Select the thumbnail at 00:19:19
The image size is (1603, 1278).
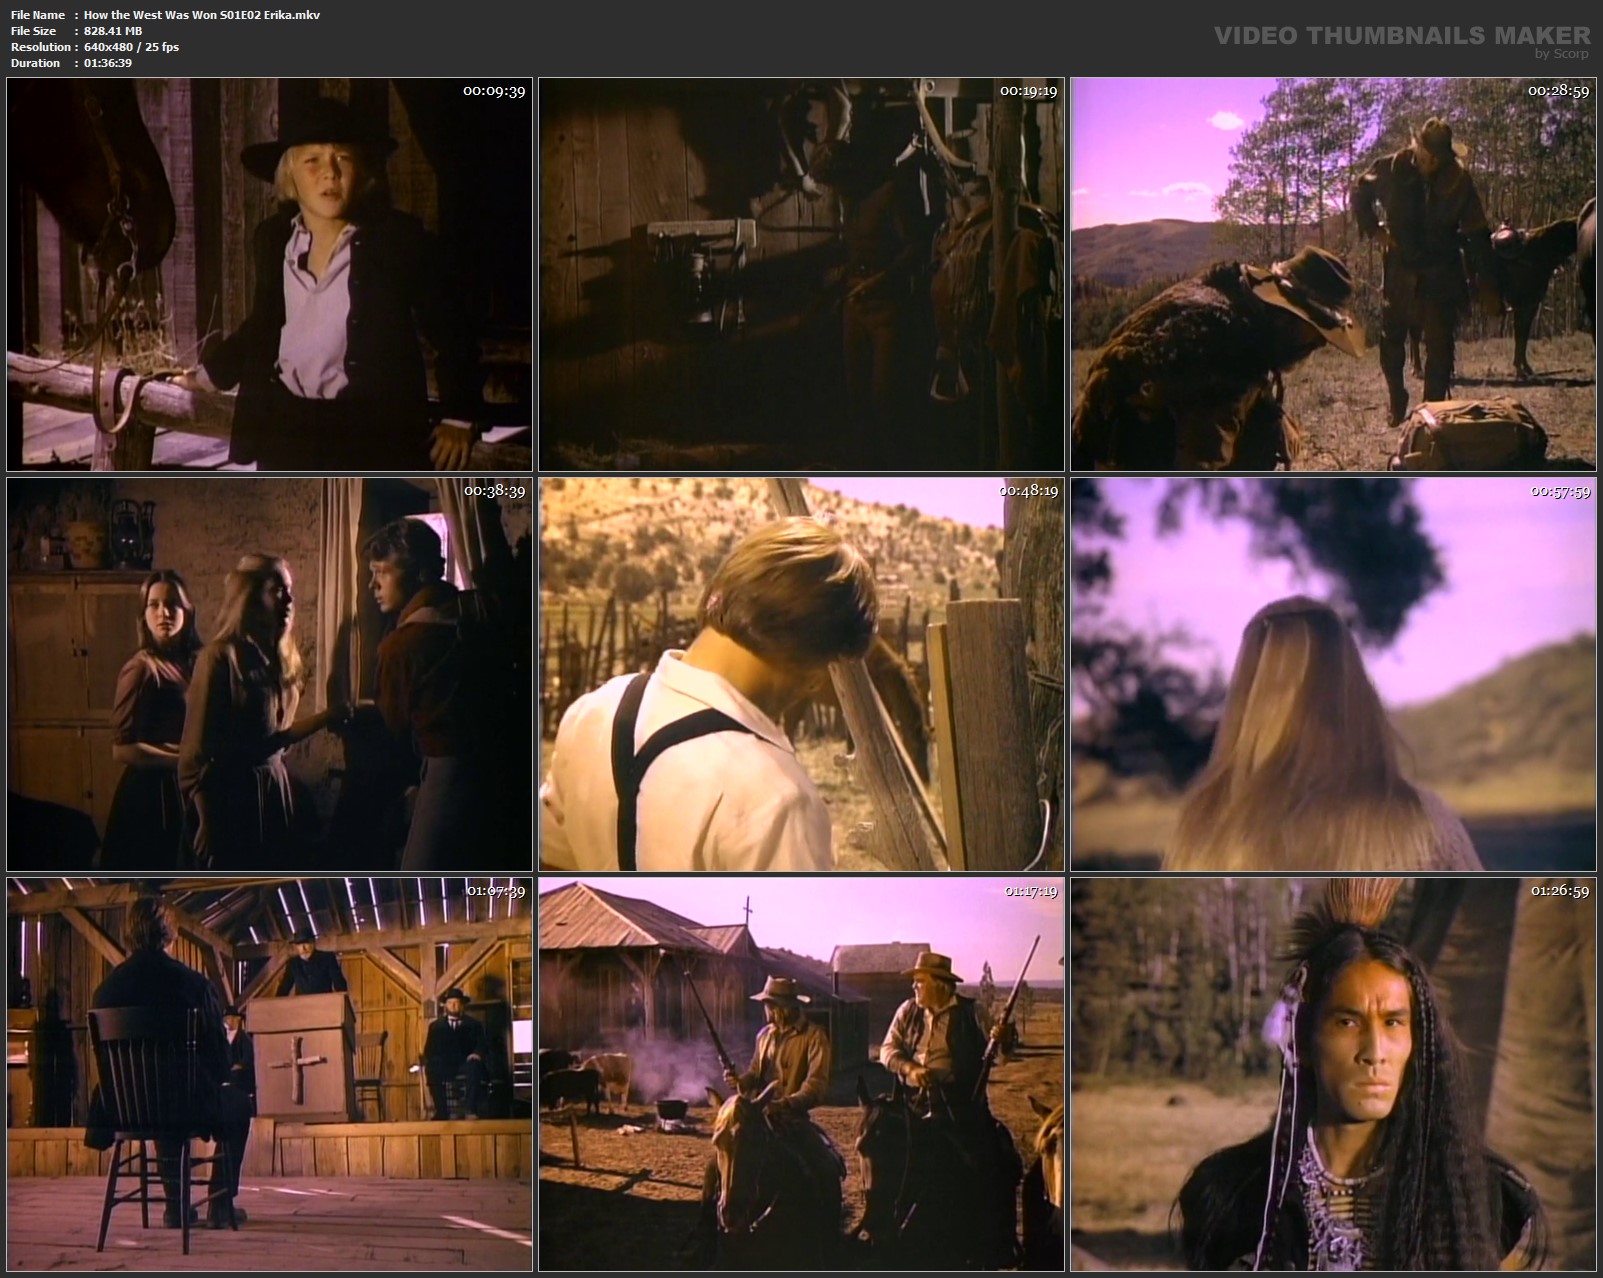(x=801, y=274)
